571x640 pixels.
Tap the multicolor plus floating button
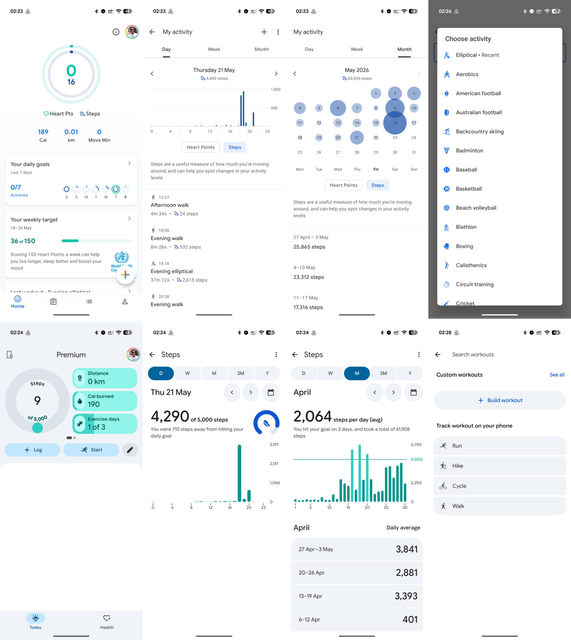[x=125, y=275]
